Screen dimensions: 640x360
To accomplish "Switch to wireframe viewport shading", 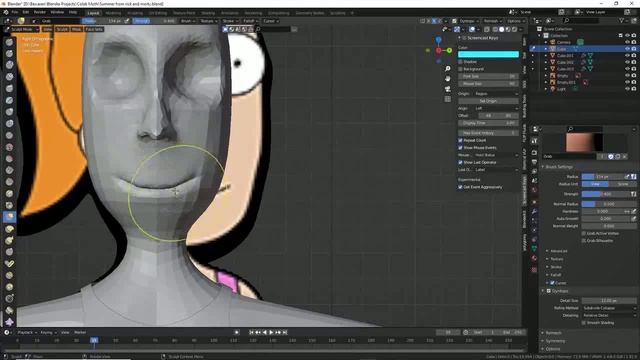I will pyautogui.click(x=495, y=29).
